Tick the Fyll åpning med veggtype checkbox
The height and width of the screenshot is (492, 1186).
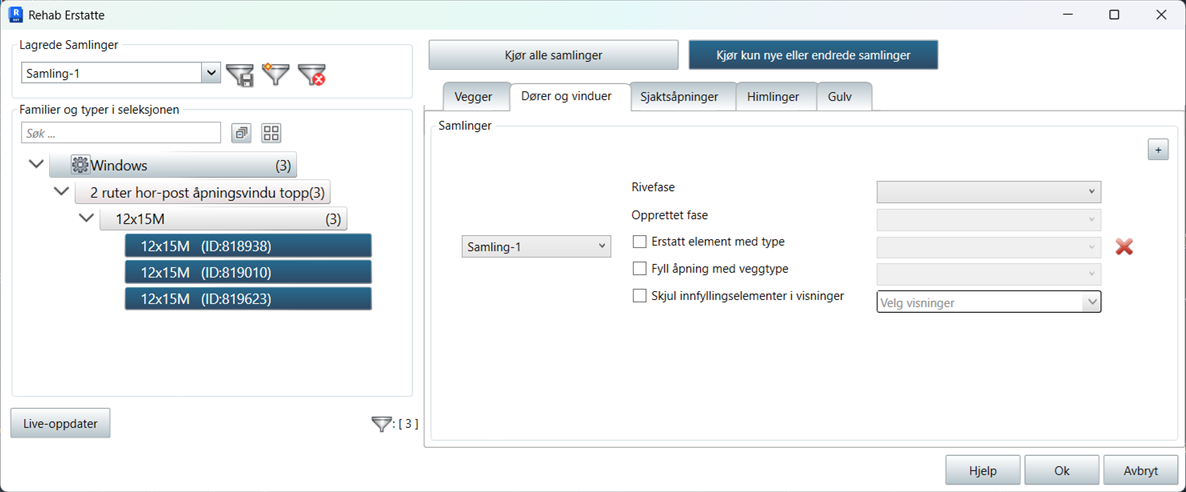[x=640, y=269]
